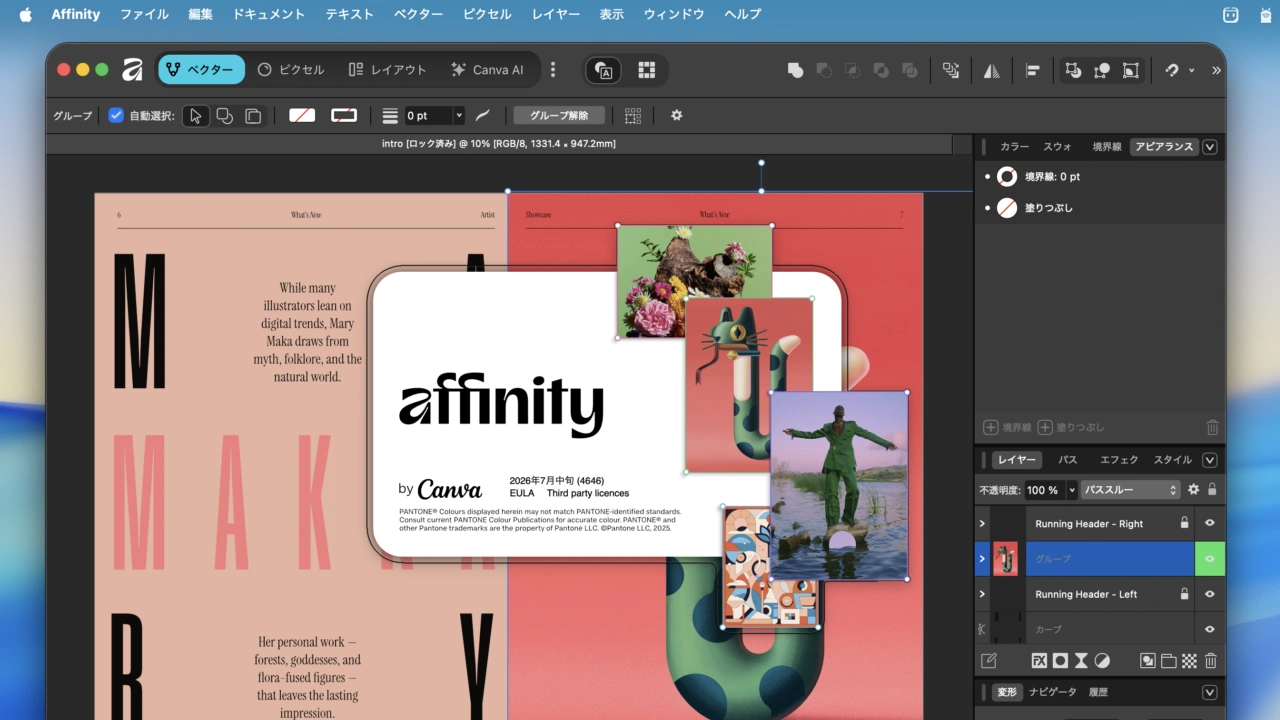Open the snapping options dropdown arrow

(1191, 70)
